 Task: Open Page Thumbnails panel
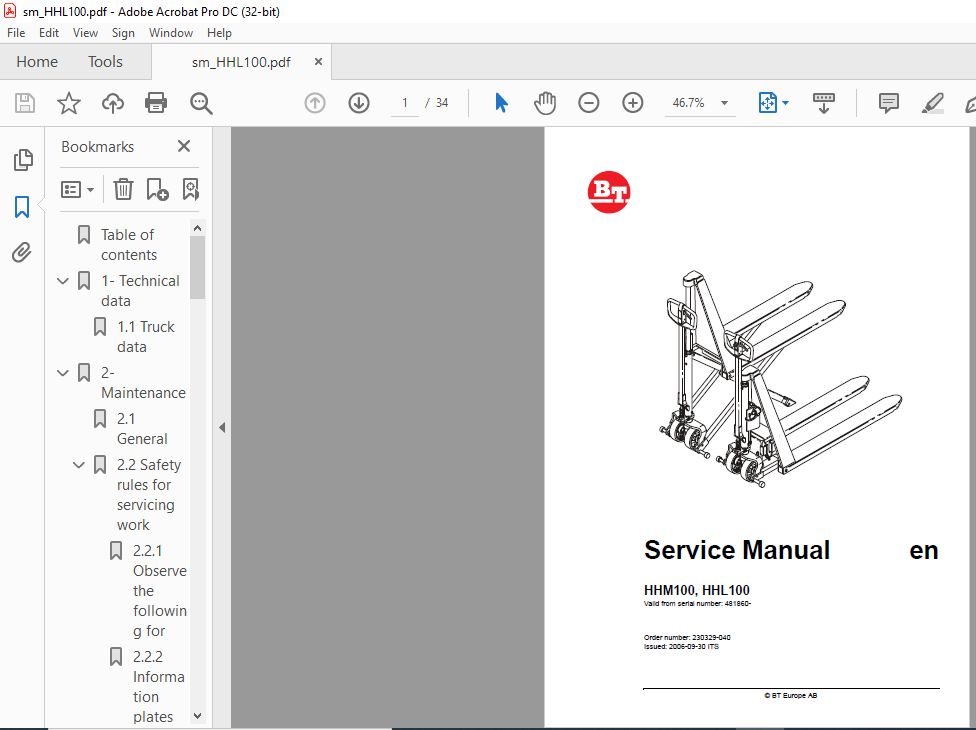point(23,160)
